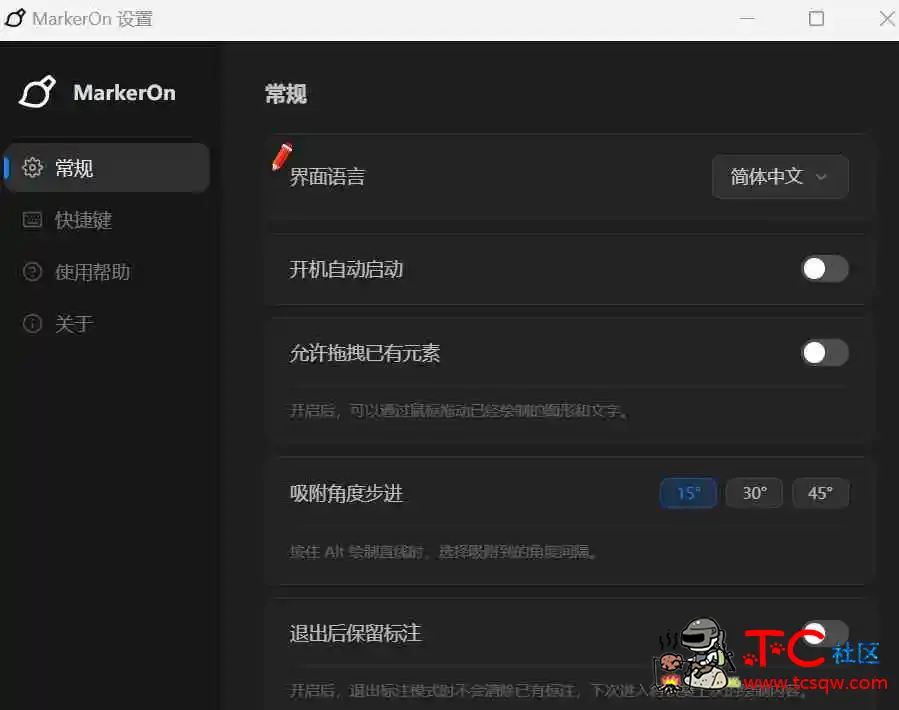Click the 界面语言 label
The height and width of the screenshot is (710, 899).
point(327,177)
